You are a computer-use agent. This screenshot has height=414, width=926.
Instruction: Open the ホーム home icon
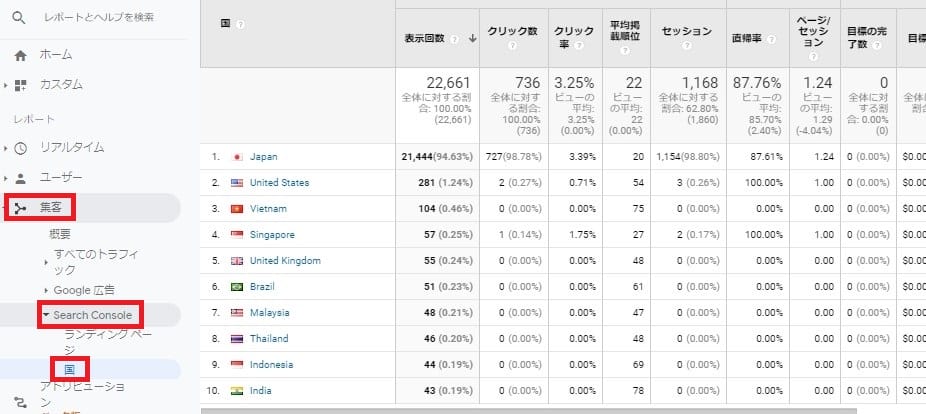(20, 55)
